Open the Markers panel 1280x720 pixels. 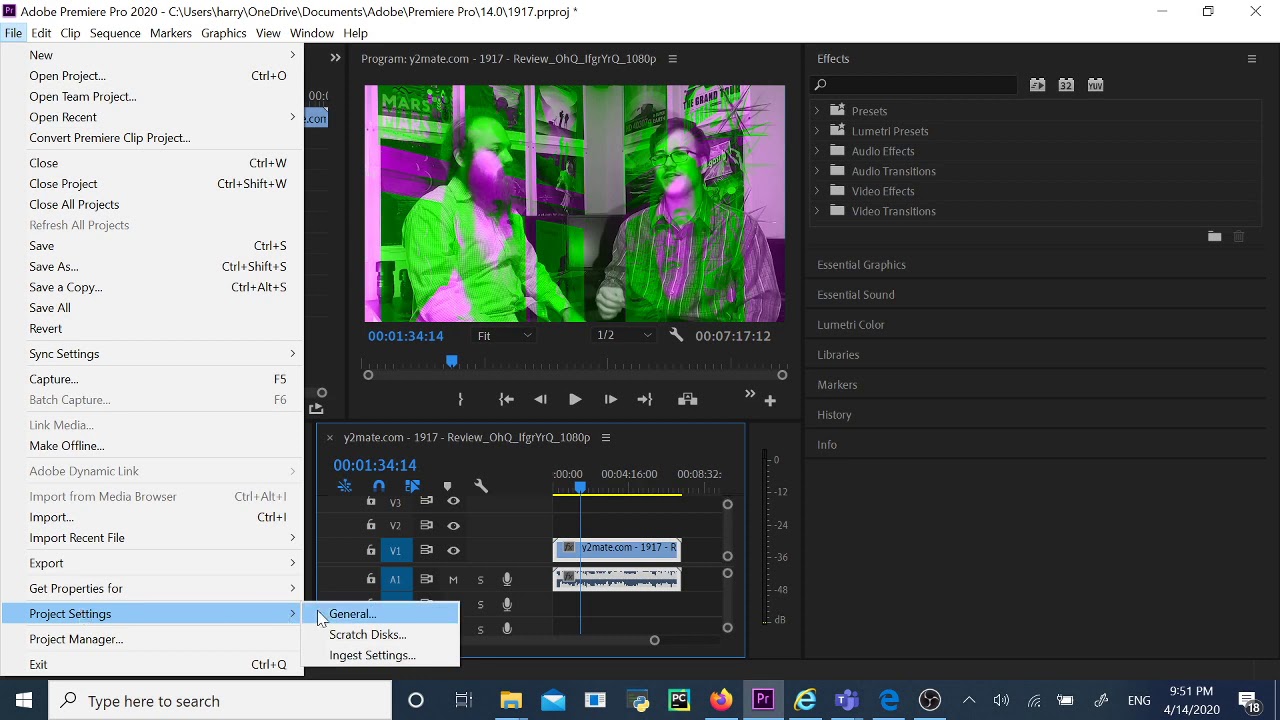click(837, 385)
